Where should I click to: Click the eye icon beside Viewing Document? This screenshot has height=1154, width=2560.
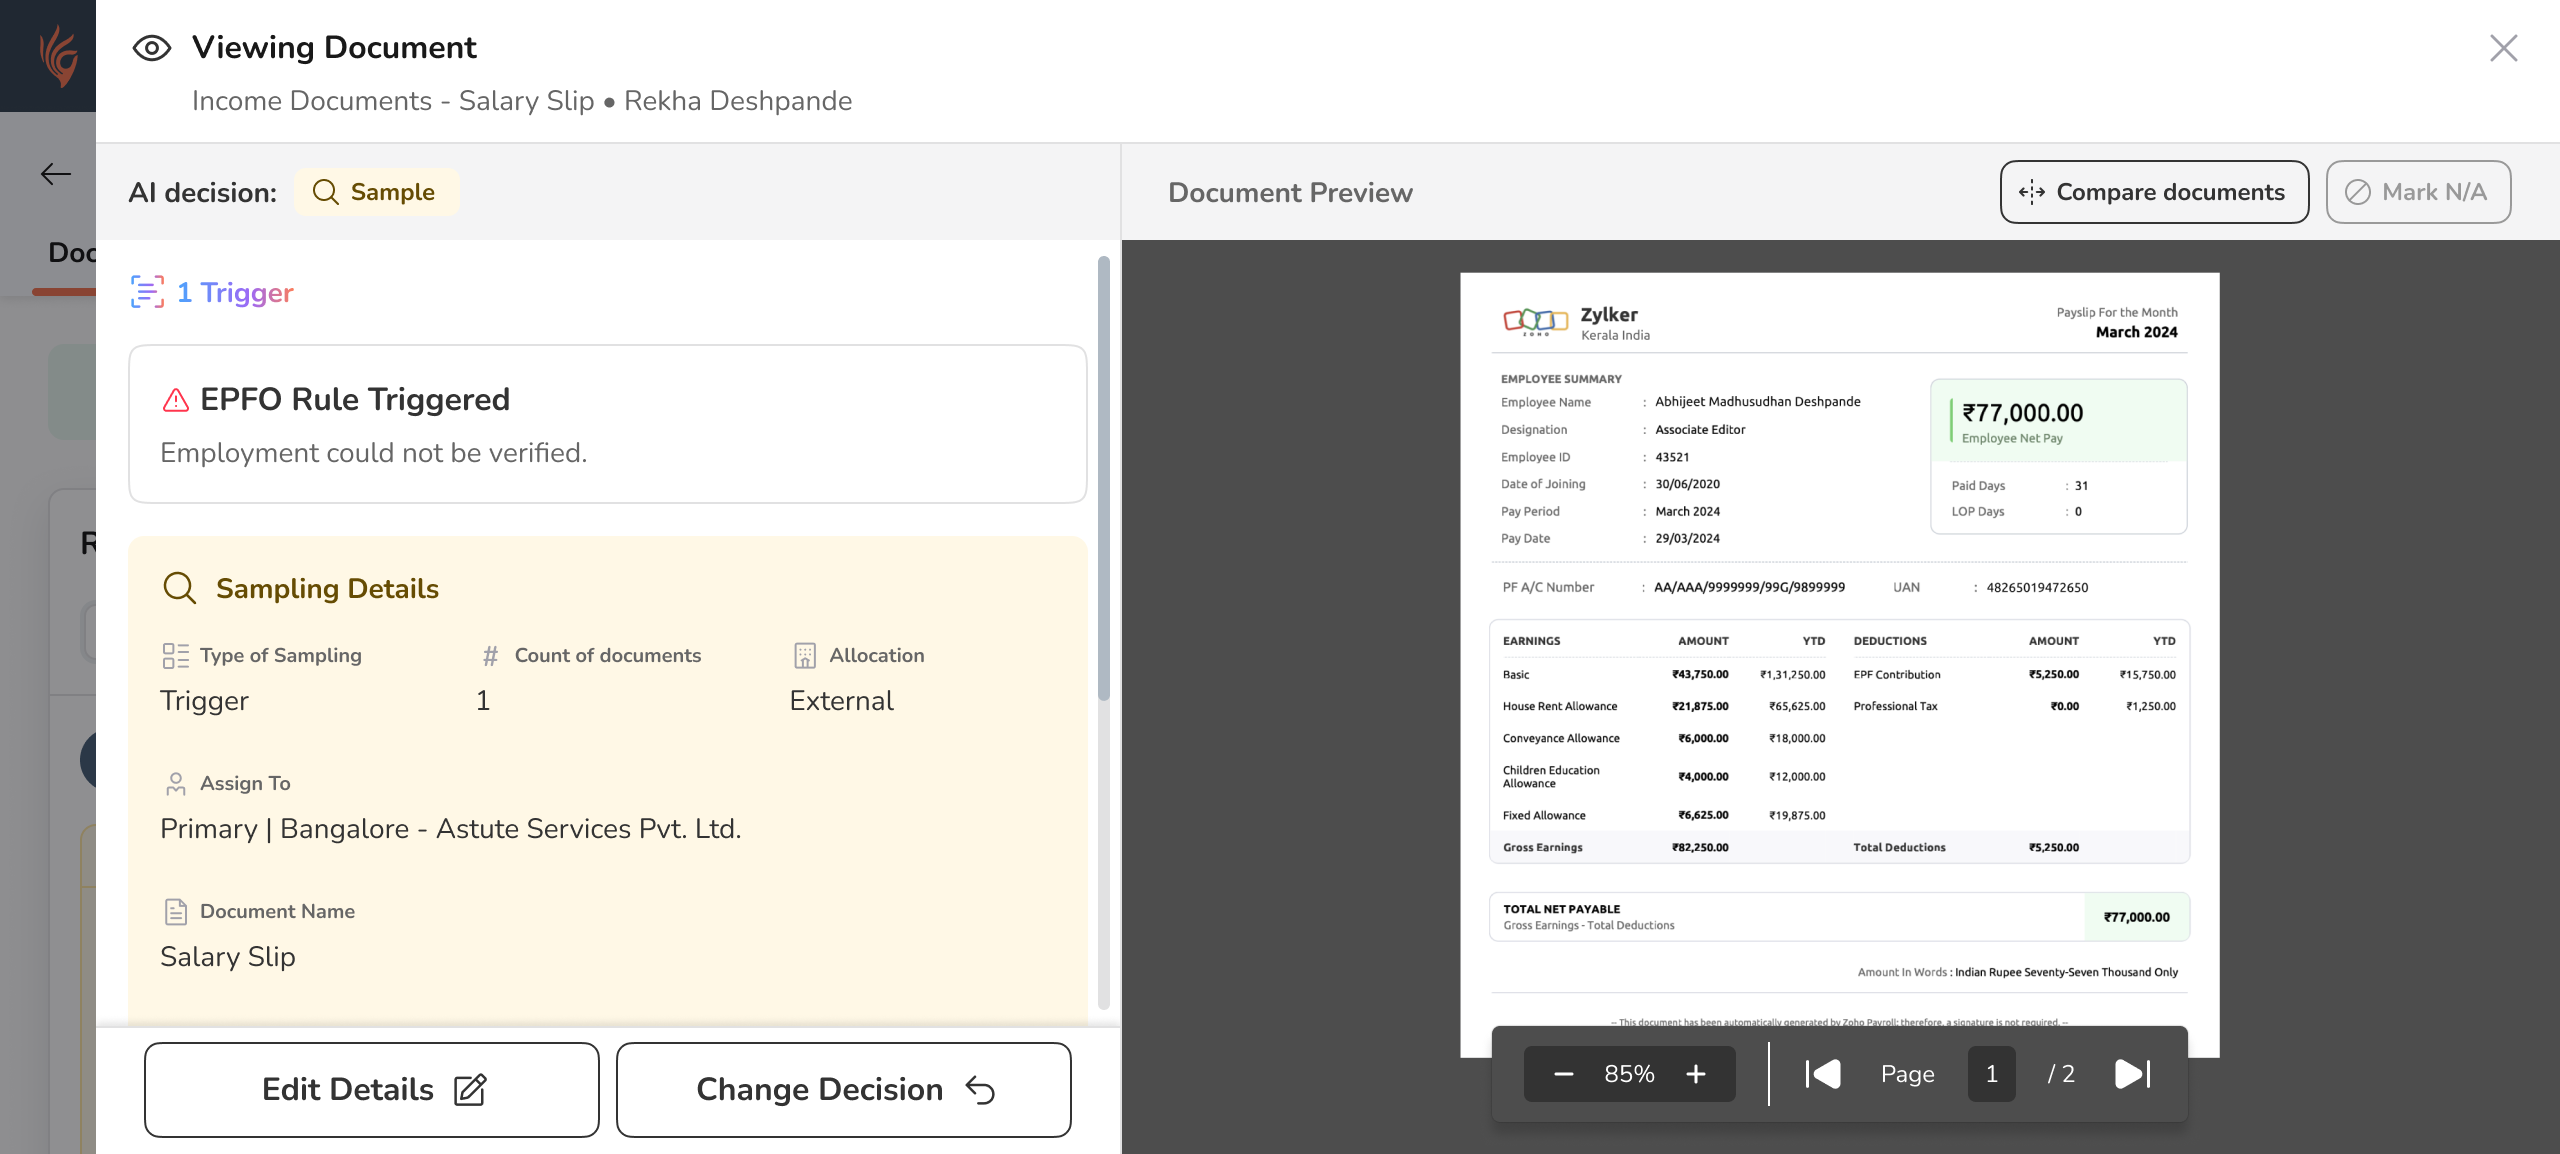152,48
